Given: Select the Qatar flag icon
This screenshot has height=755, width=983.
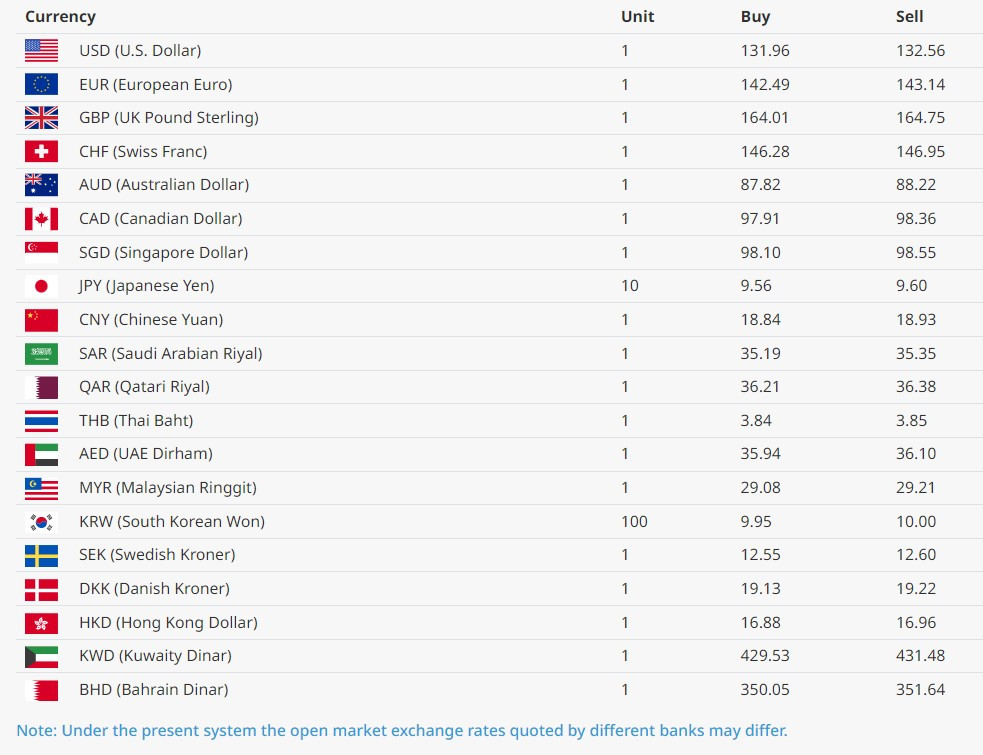Looking at the screenshot, I should (41, 388).
